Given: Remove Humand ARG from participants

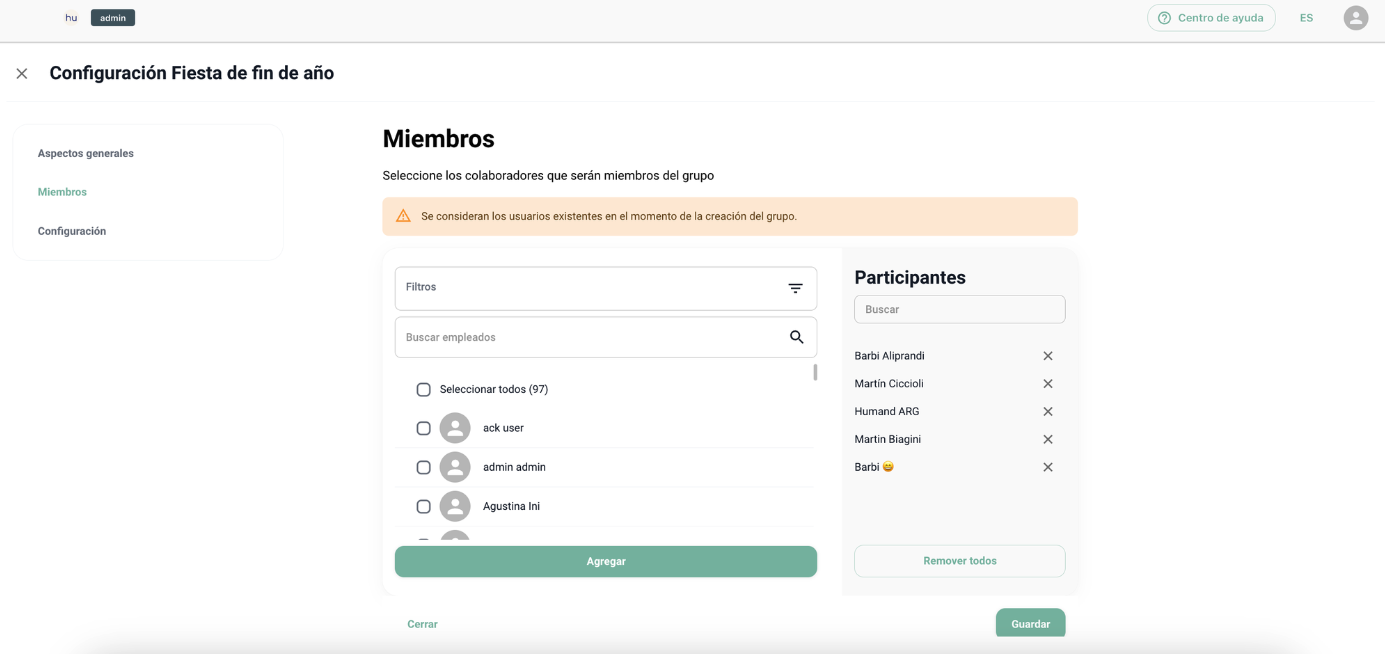Looking at the screenshot, I should [1048, 411].
